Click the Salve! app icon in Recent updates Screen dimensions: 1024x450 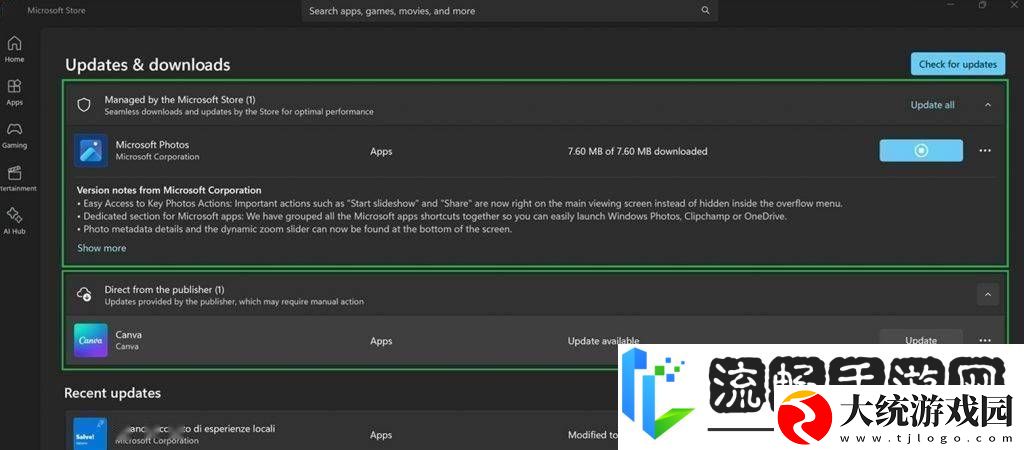pos(90,433)
